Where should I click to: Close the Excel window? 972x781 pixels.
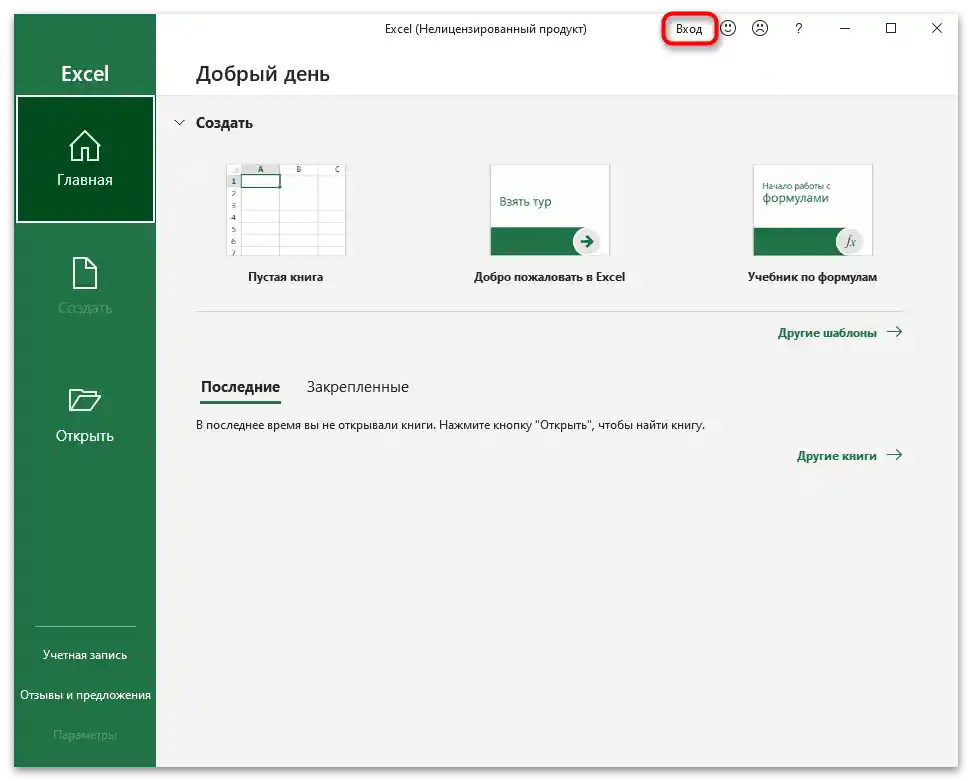937,29
